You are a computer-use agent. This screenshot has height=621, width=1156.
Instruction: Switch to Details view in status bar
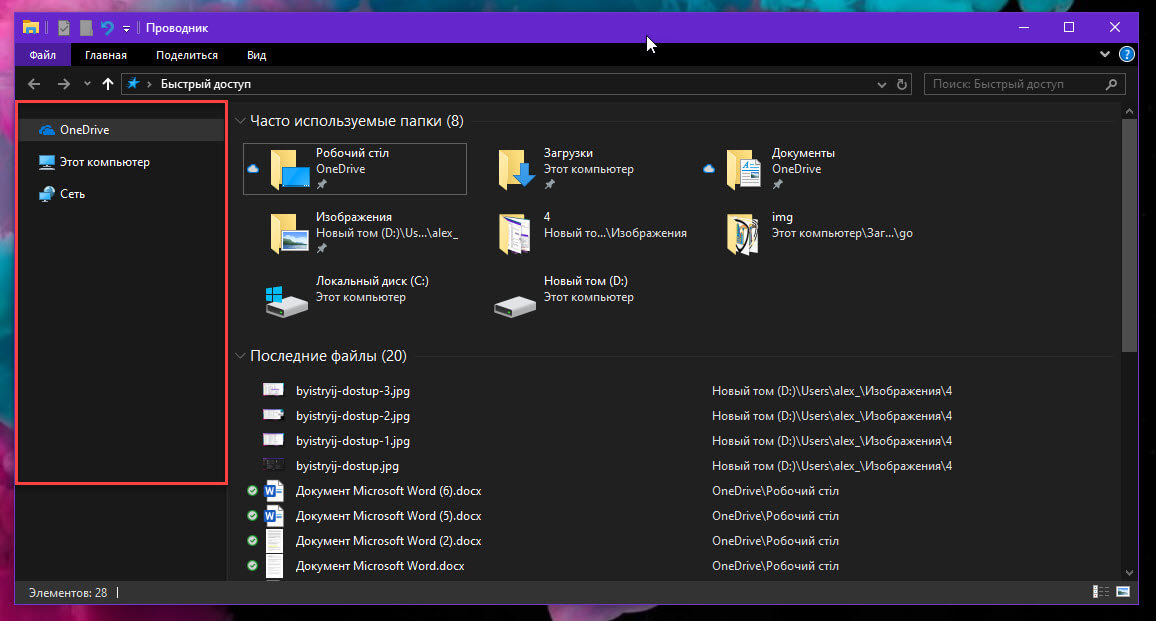[1101, 592]
